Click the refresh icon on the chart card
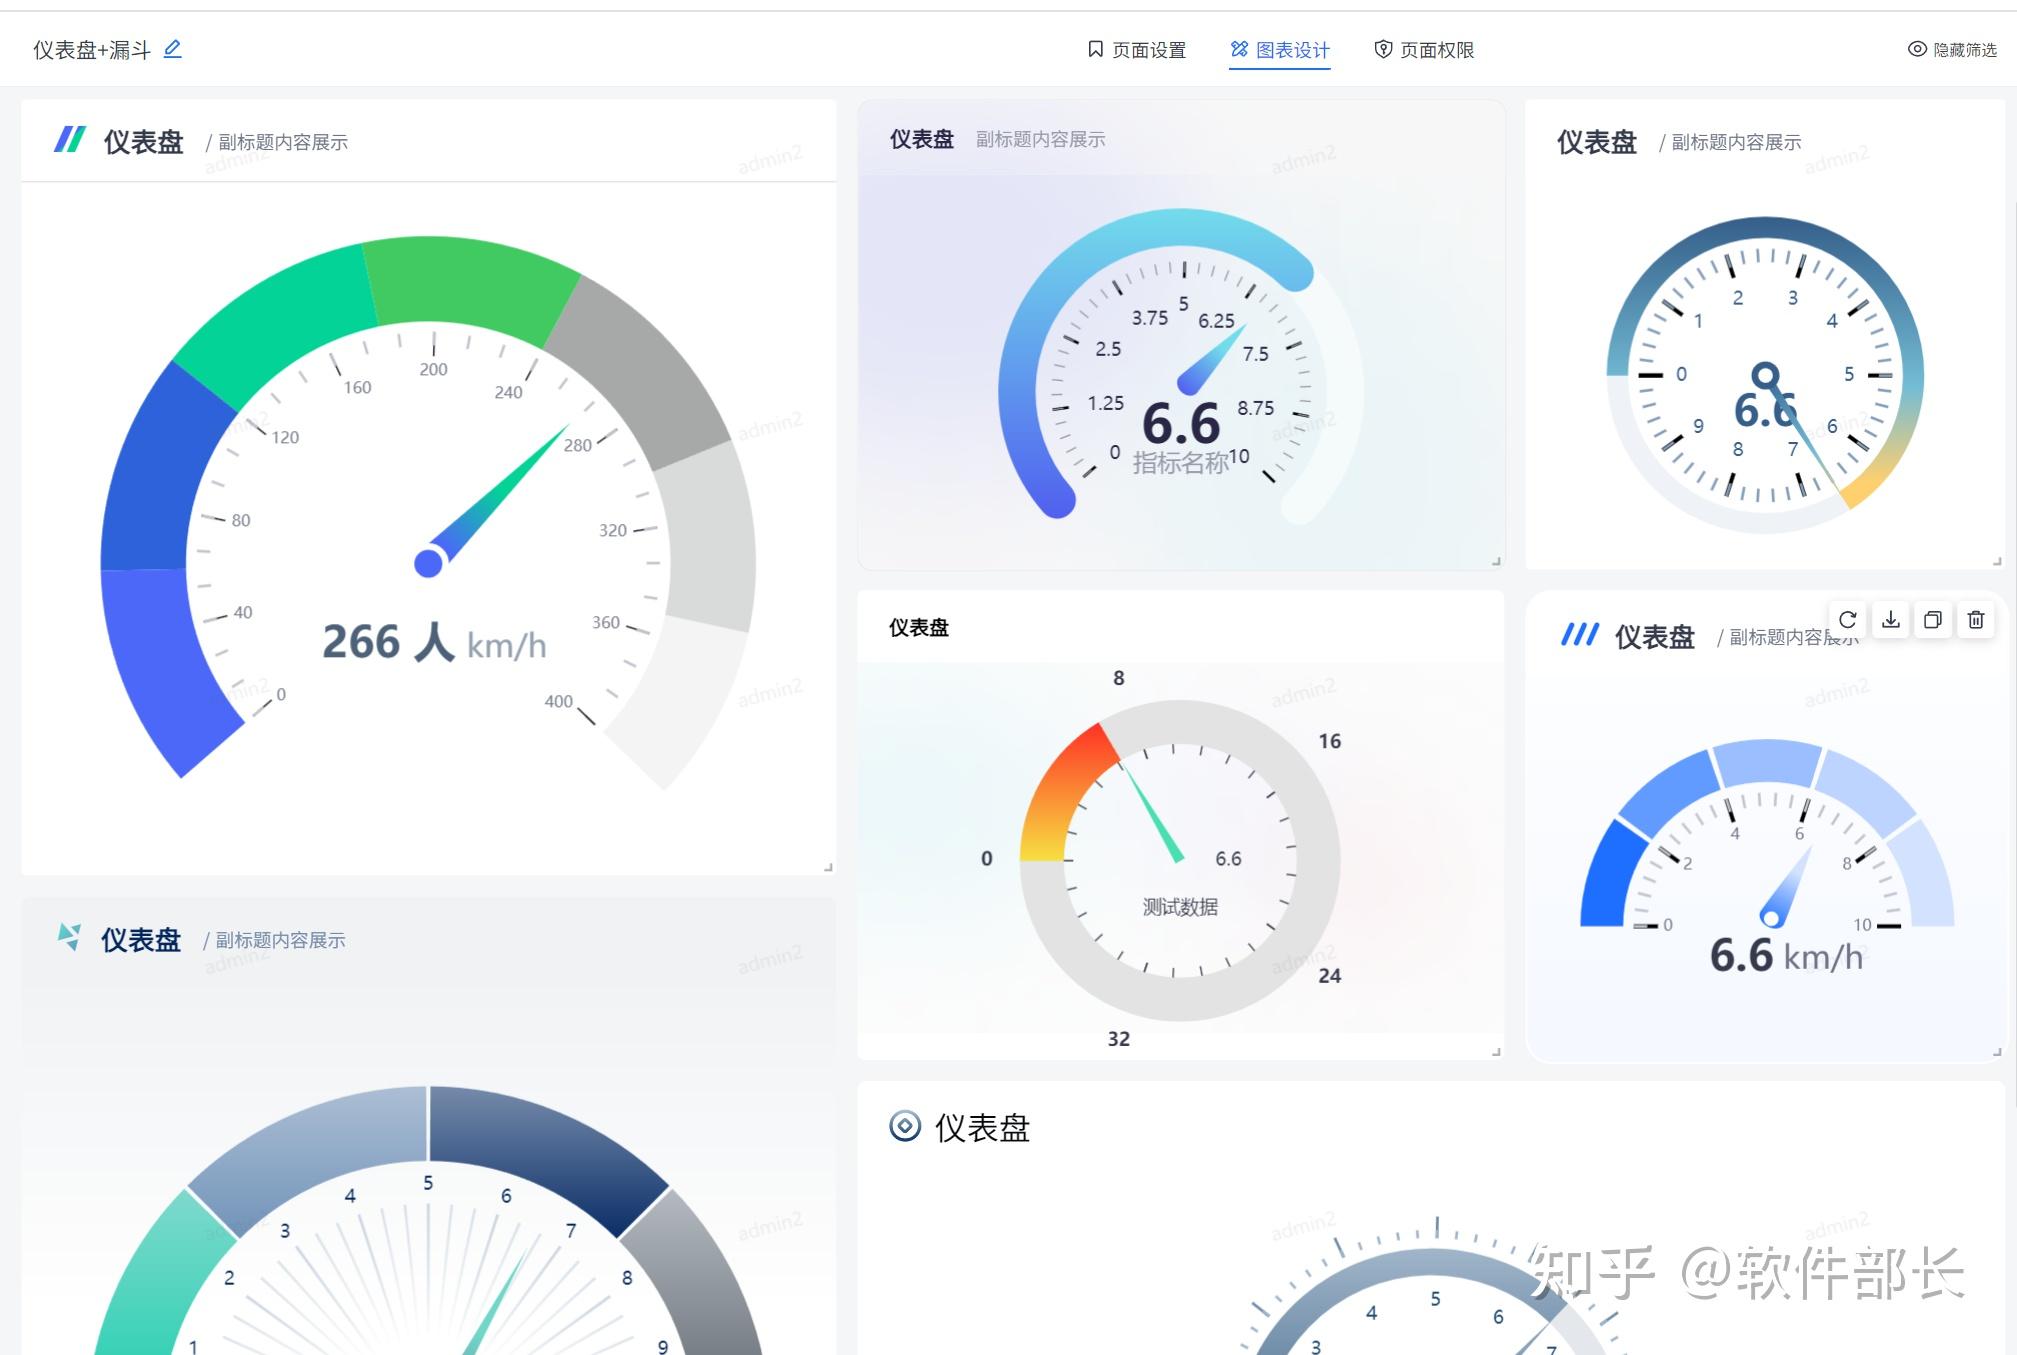2017x1355 pixels. pyautogui.click(x=1847, y=620)
